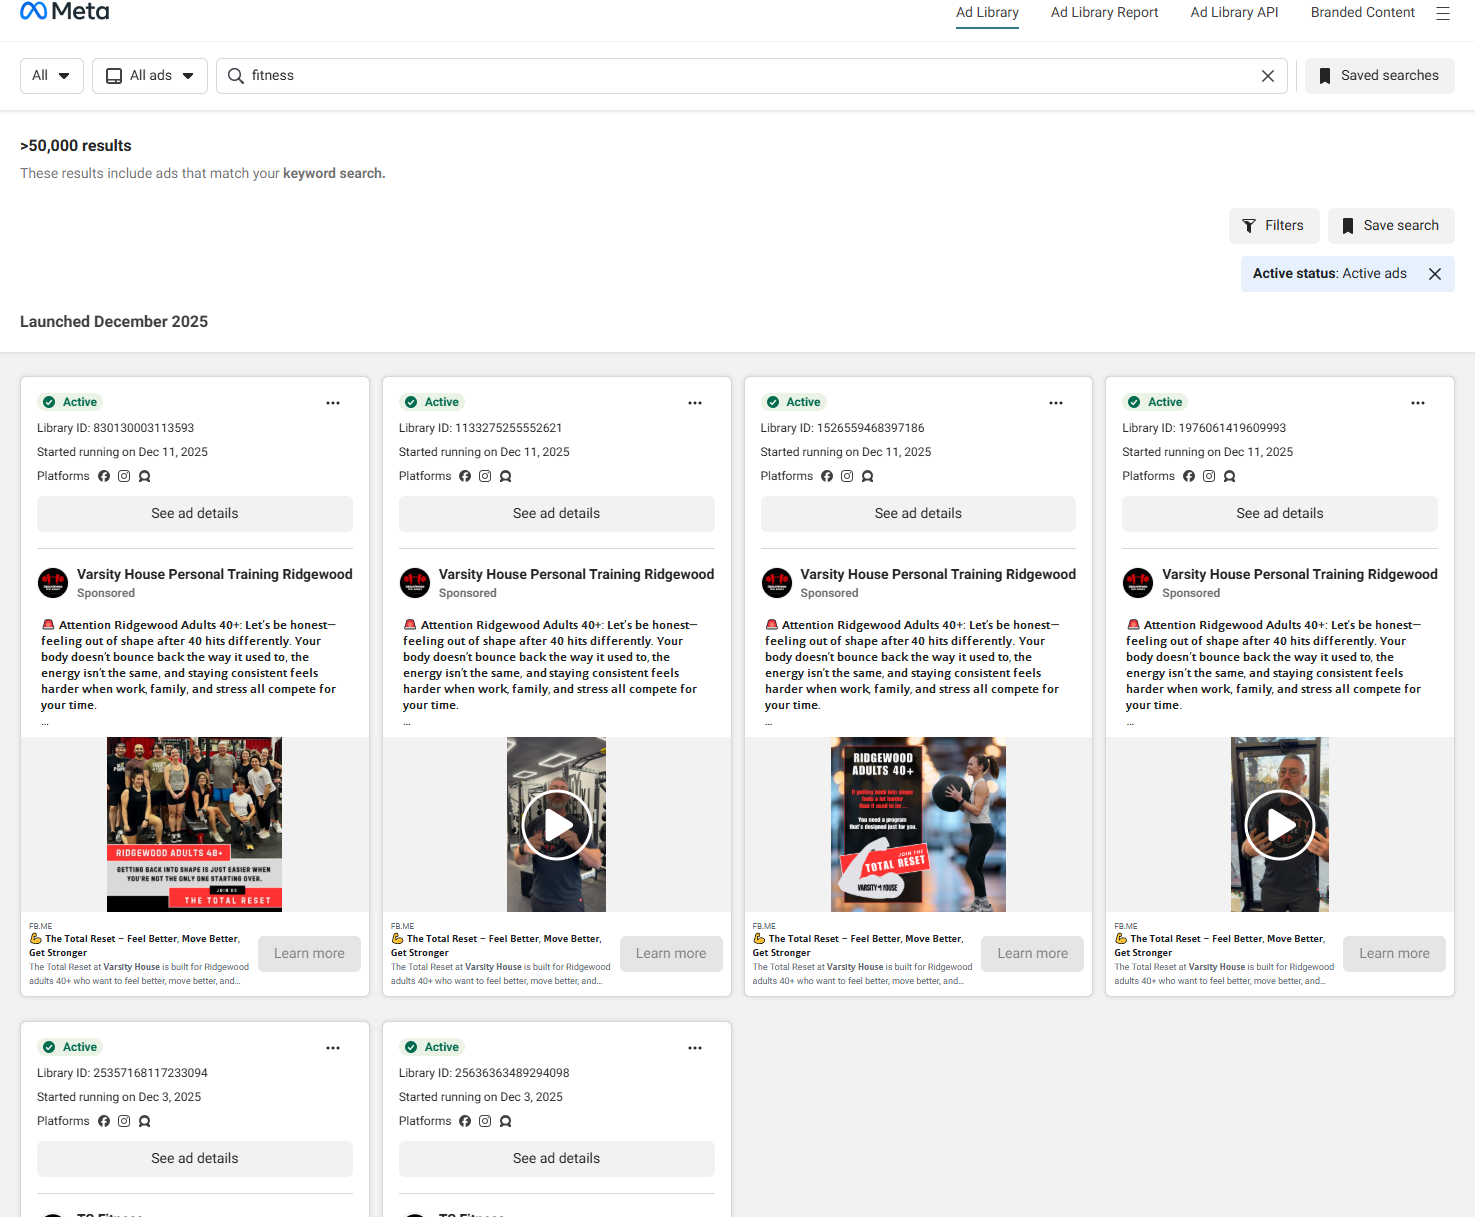Click Instagram platform icon on second ad card
Image resolution: width=1475 pixels, height=1217 pixels.
point(485,476)
